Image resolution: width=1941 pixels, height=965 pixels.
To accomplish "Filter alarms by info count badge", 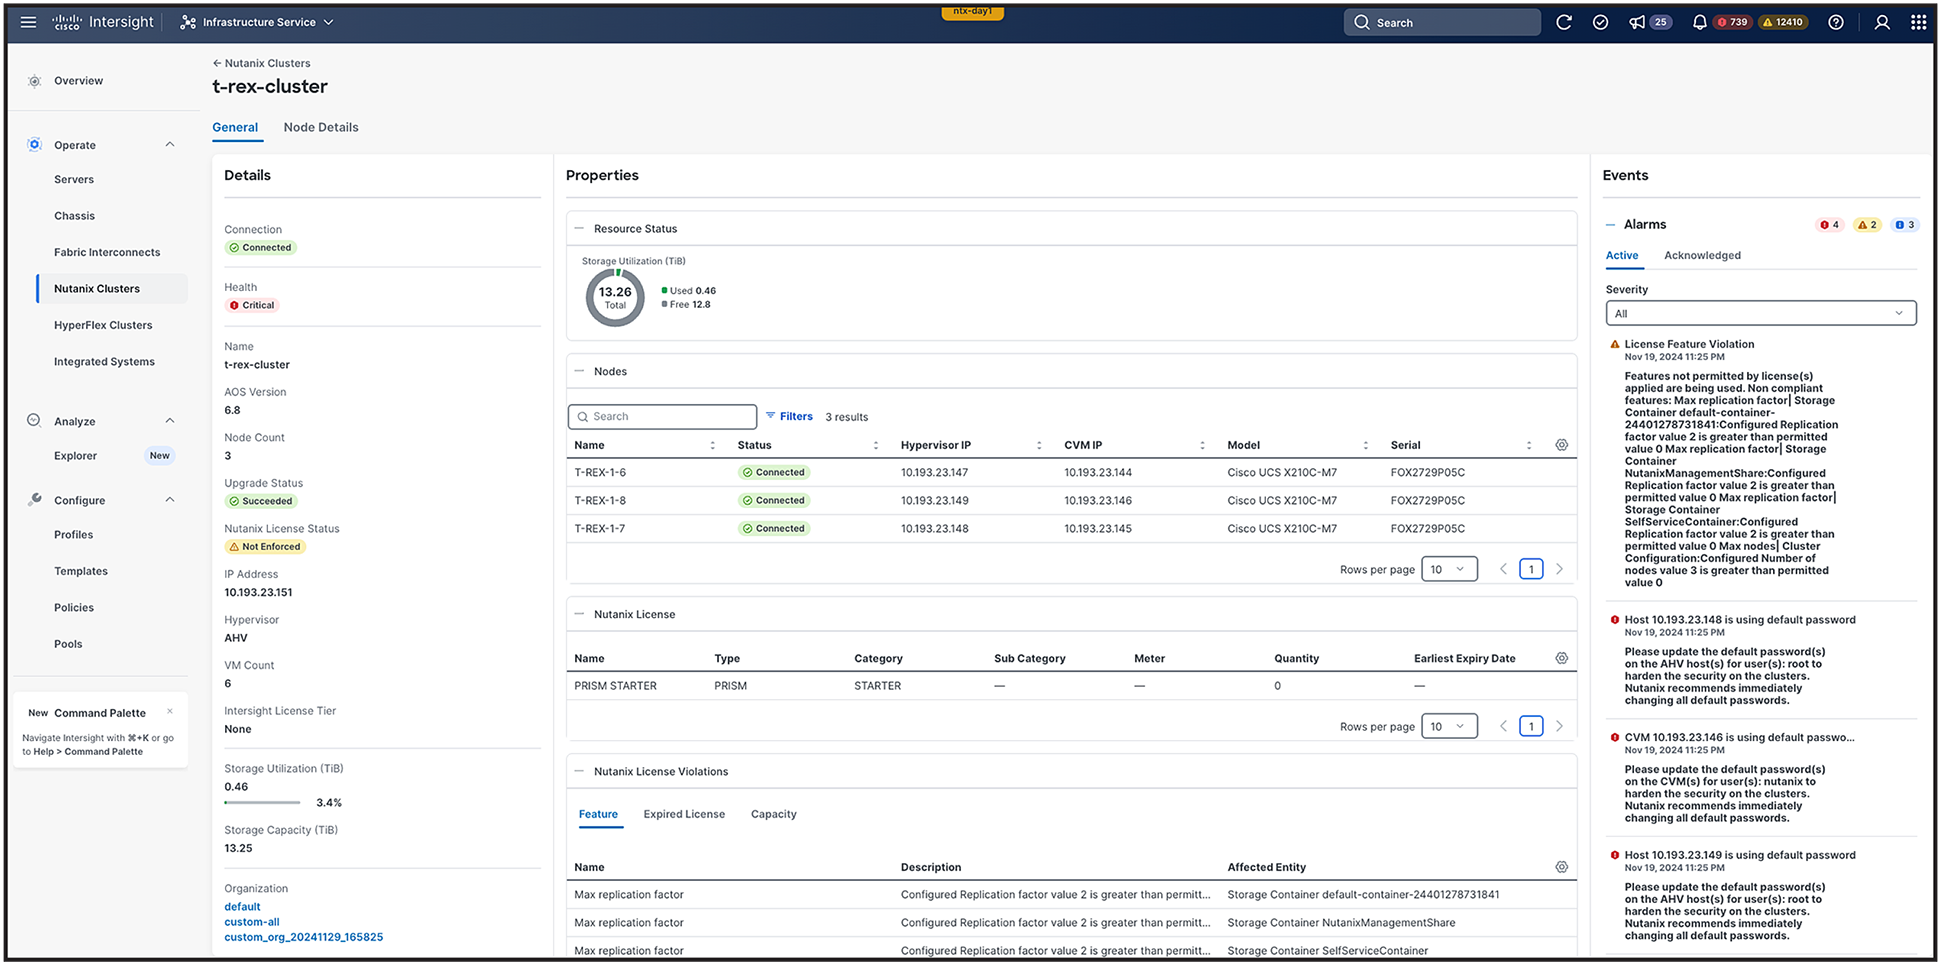I will pos(1905,225).
